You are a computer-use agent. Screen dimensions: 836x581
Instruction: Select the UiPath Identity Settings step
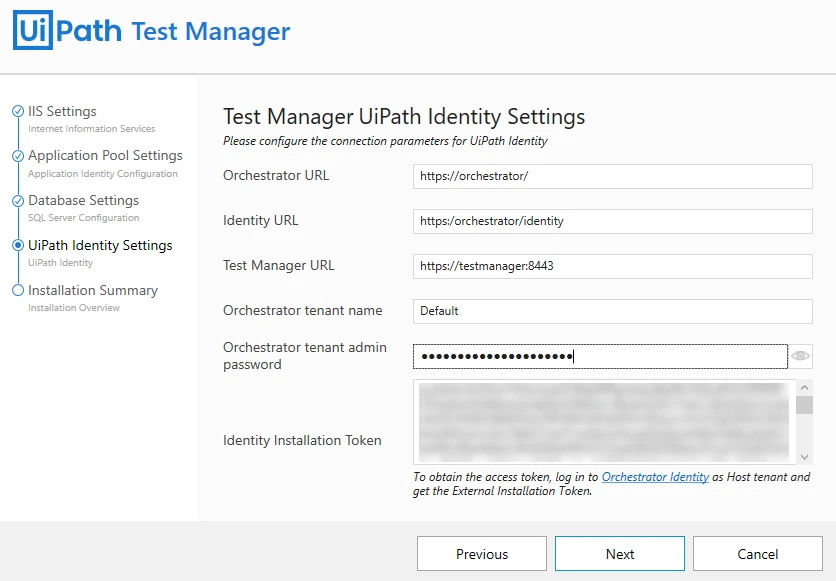click(100, 245)
